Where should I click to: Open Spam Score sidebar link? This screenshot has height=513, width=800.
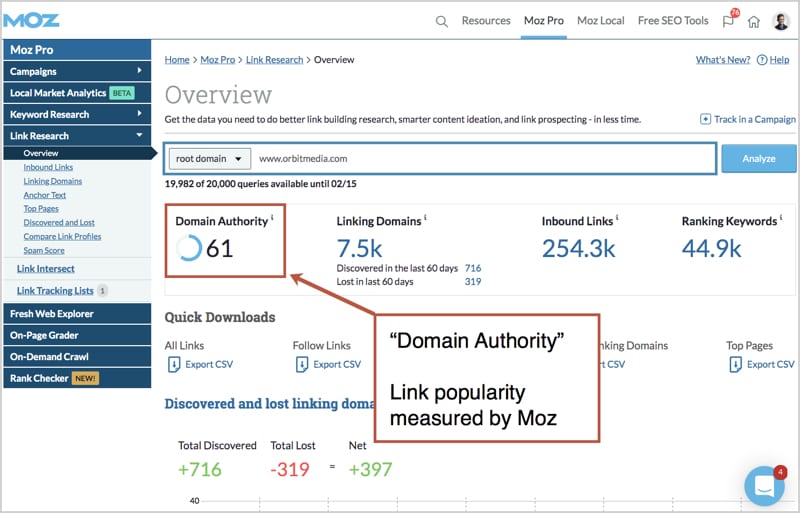click(x=44, y=250)
